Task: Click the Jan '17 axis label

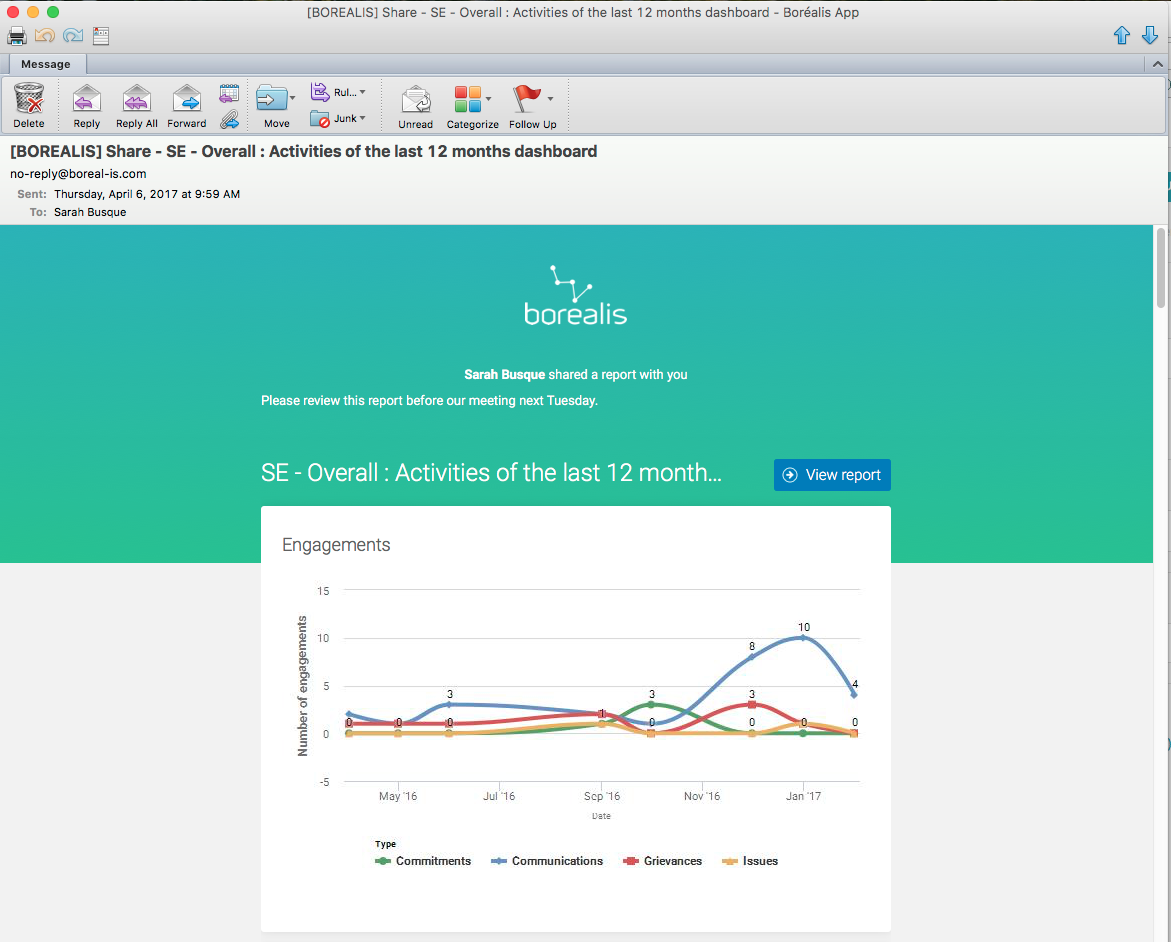Action: tap(804, 796)
